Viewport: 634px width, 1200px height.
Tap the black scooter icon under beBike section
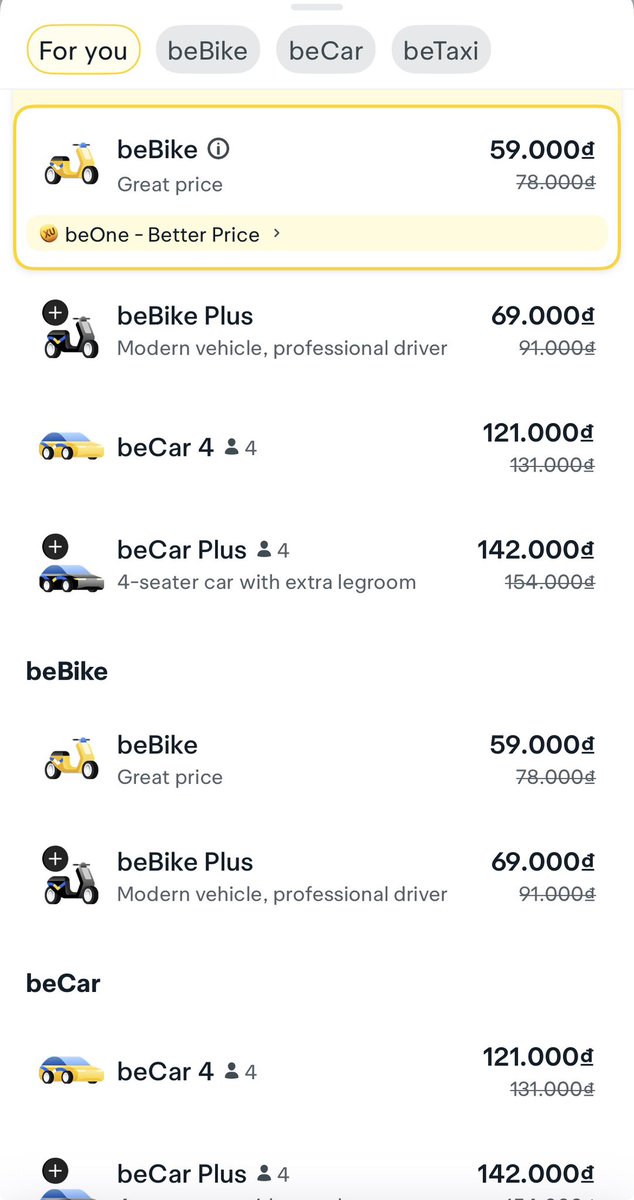72,877
